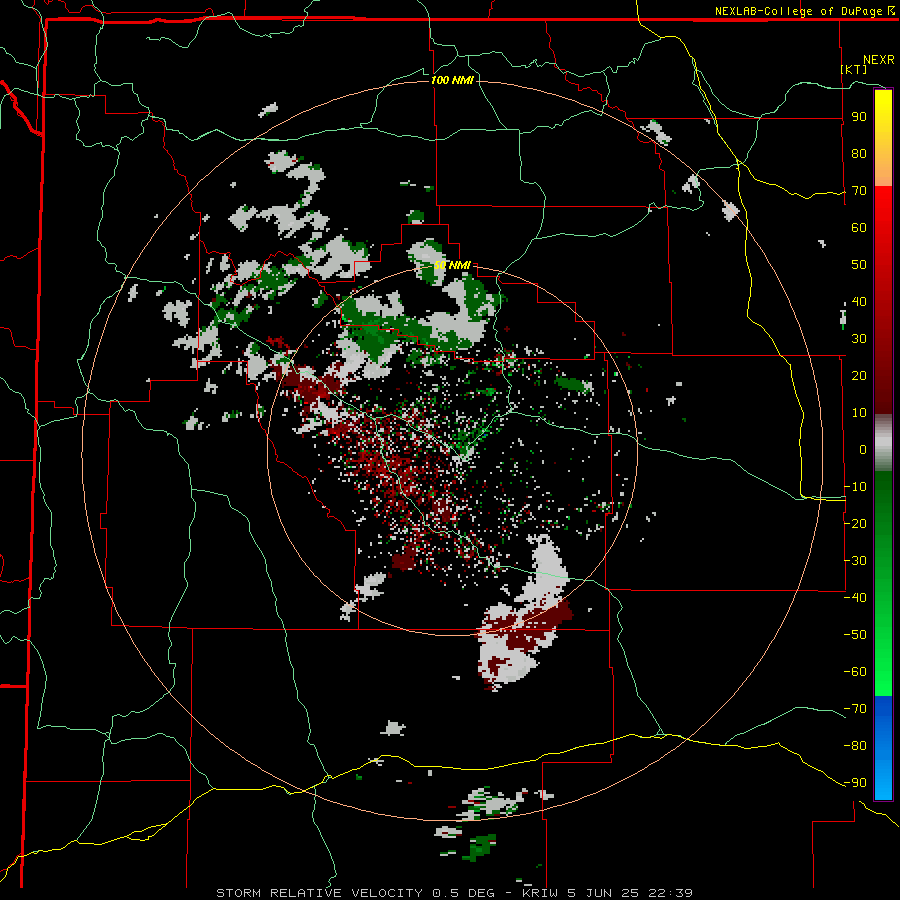Click the 30 value on the velocity scale
Image resolution: width=900 pixels, height=900 pixels.
(x=859, y=339)
